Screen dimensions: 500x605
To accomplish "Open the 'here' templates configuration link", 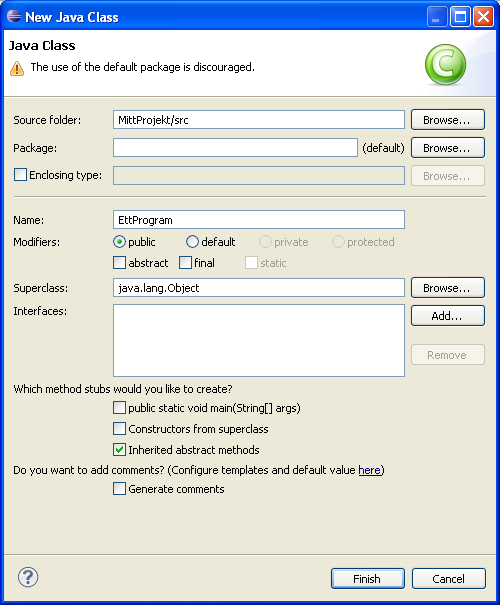I will (369, 470).
